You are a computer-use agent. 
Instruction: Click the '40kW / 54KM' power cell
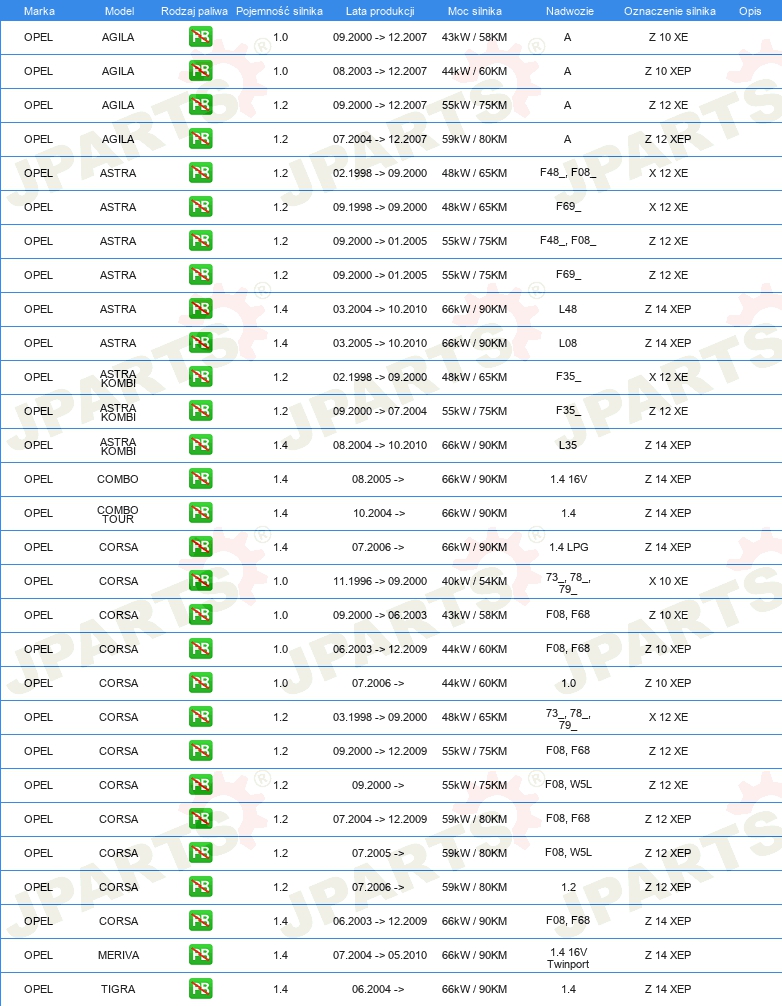pyautogui.click(x=474, y=581)
